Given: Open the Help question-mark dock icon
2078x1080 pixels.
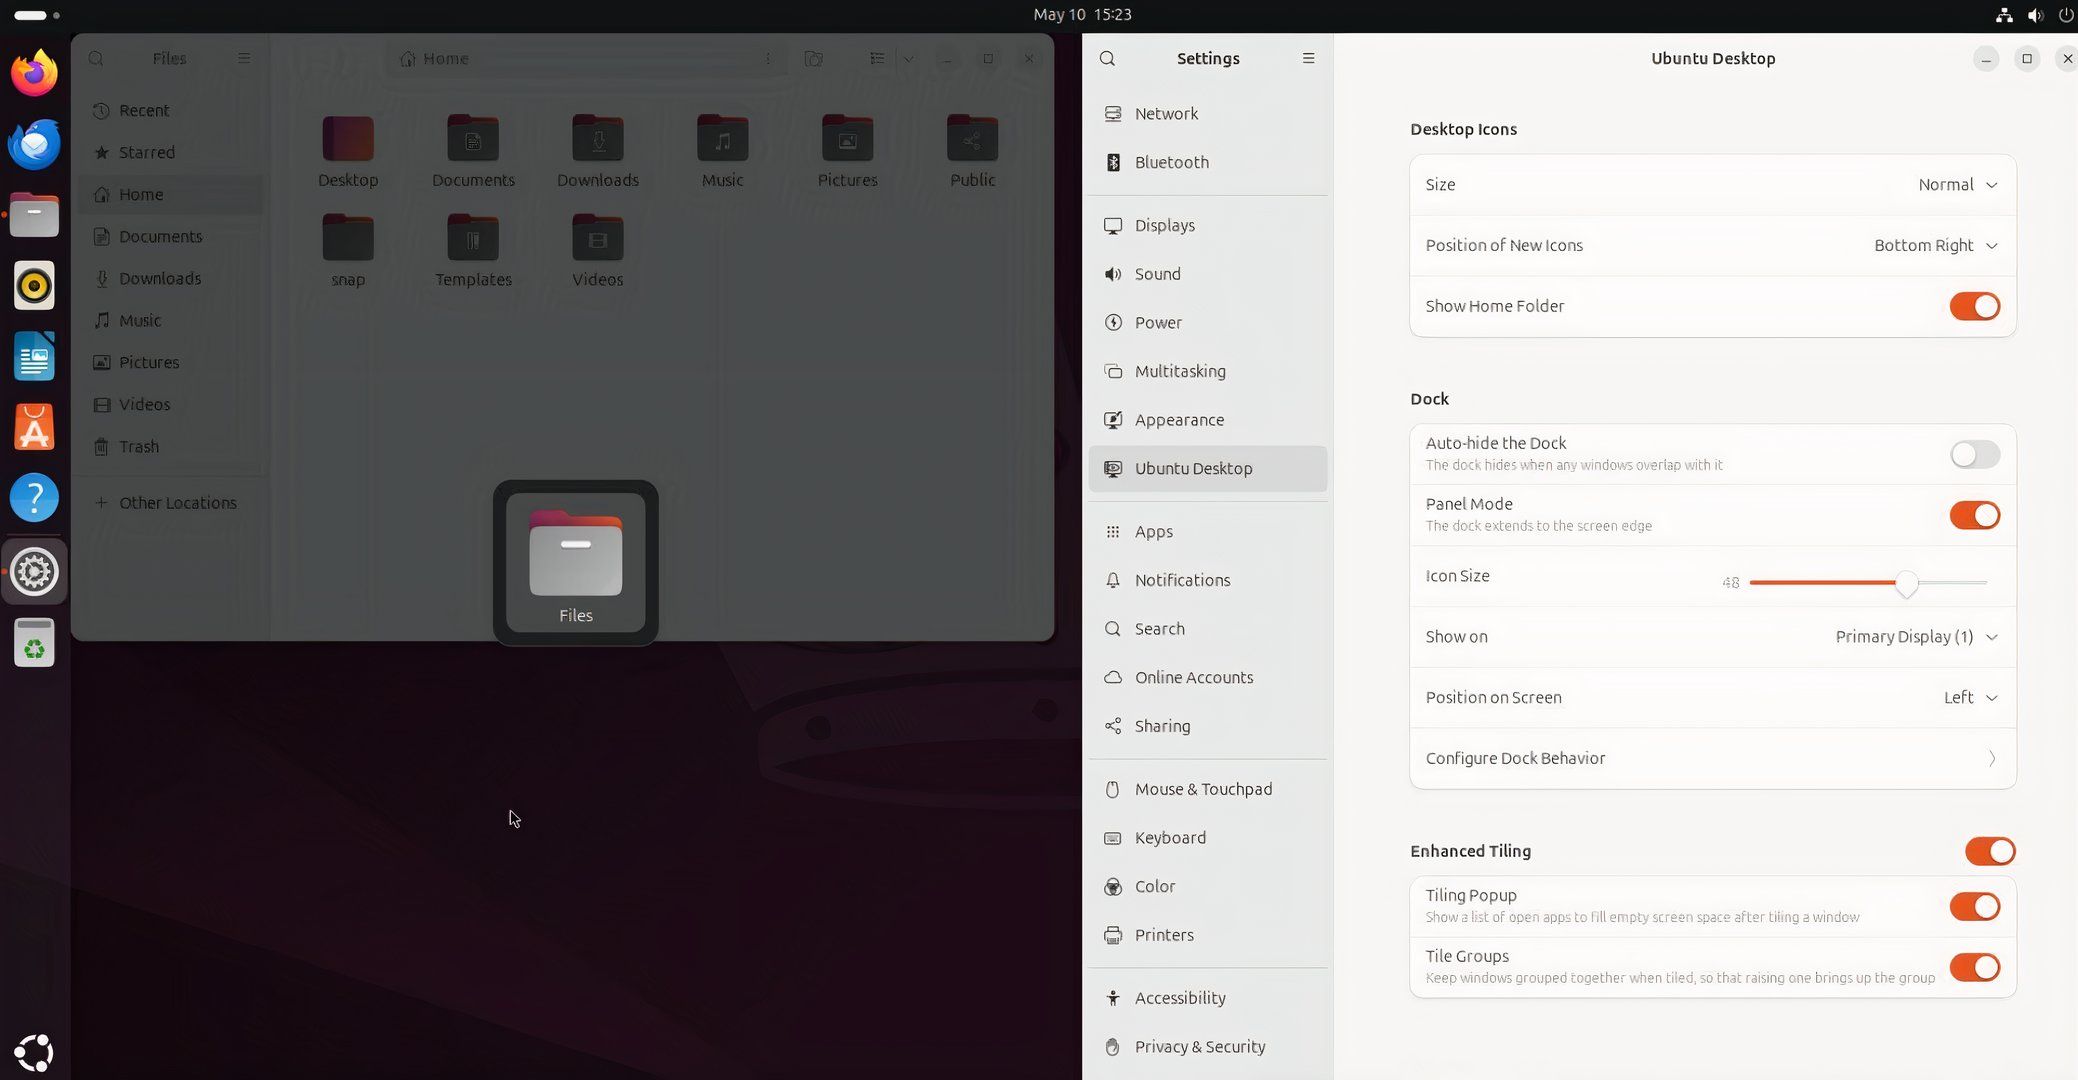Looking at the screenshot, I should [x=34, y=498].
